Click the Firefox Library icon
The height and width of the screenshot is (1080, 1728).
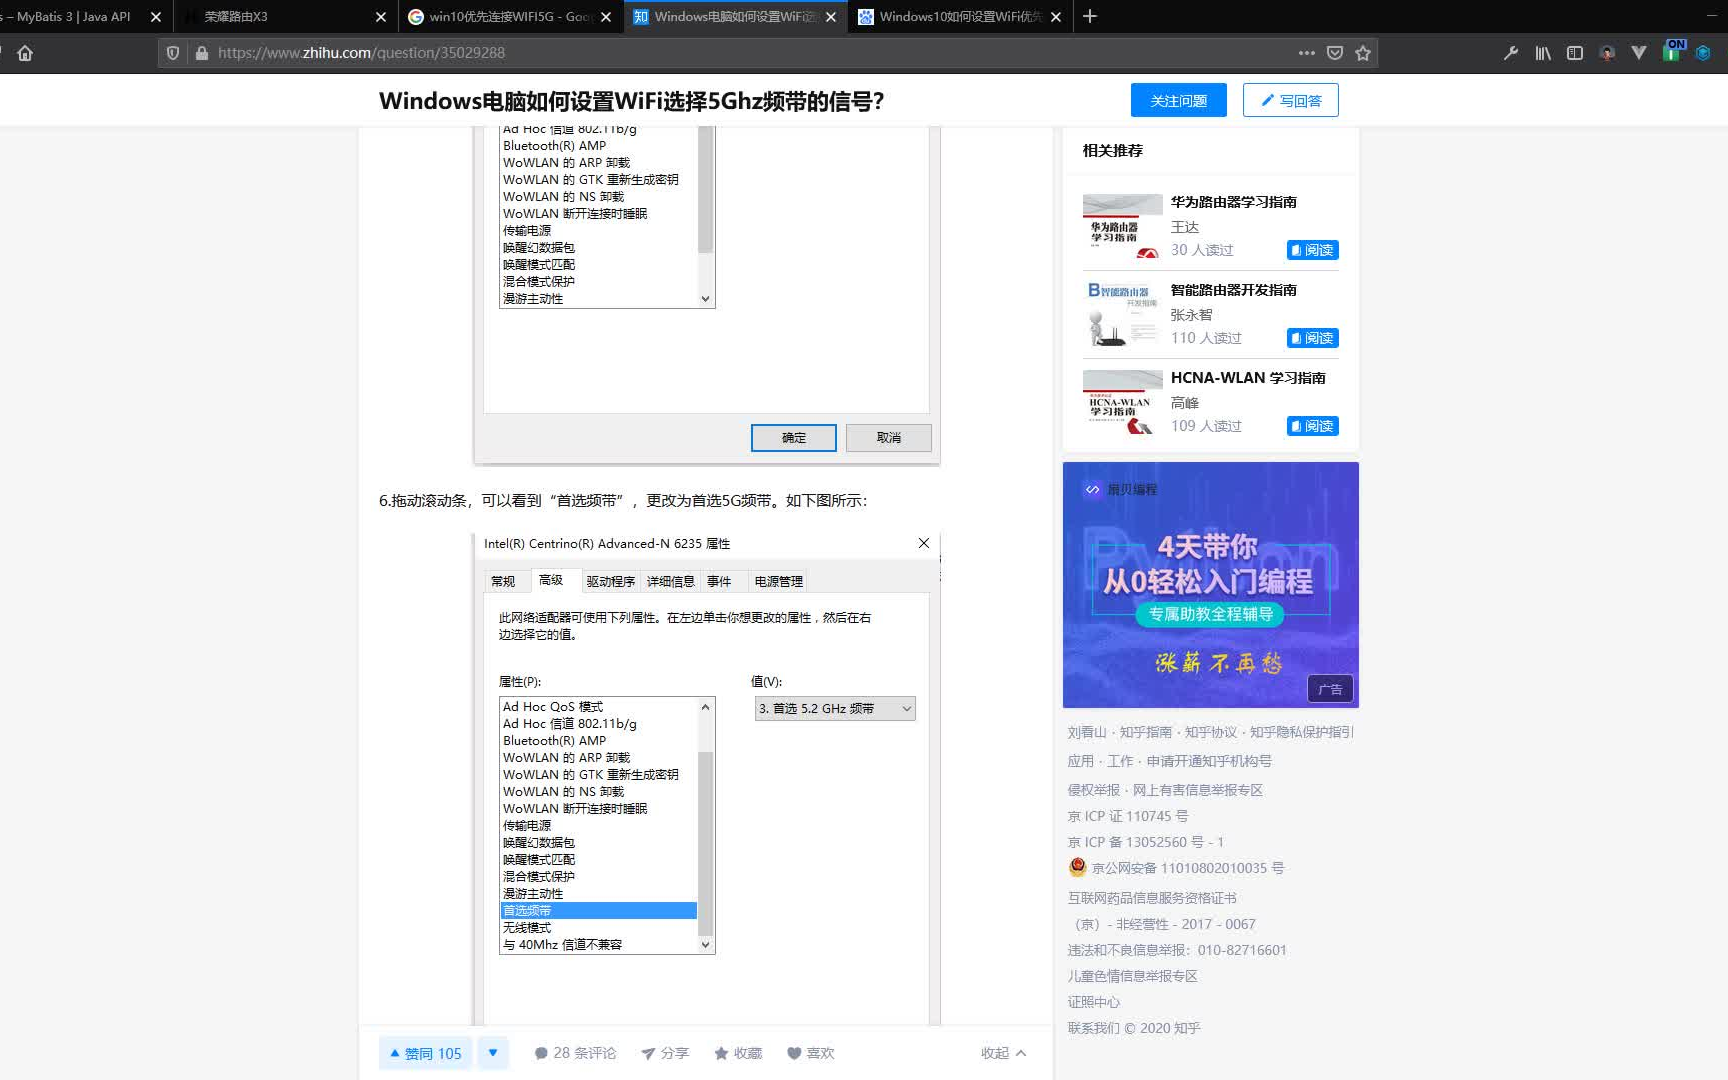click(x=1542, y=53)
